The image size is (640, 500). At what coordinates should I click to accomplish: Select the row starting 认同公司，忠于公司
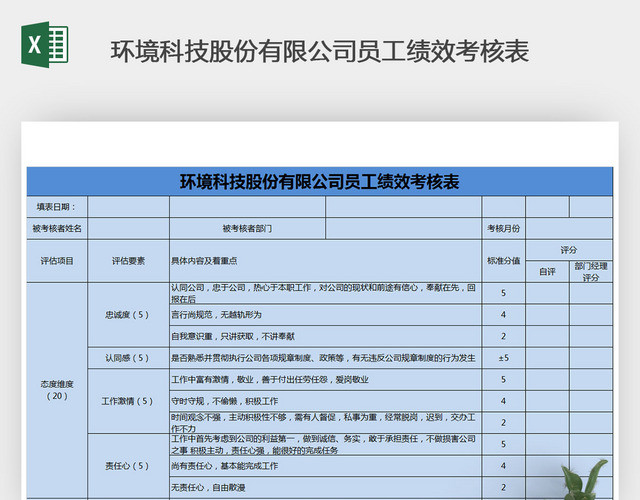(326, 293)
